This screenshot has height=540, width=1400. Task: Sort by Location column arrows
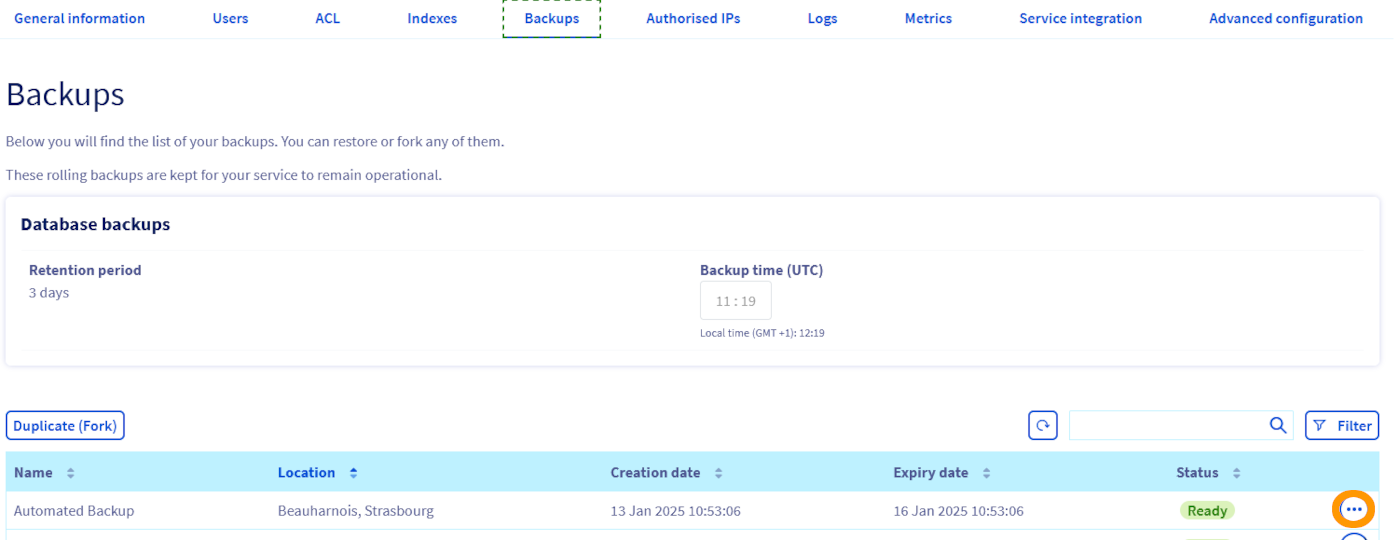(x=353, y=473)
